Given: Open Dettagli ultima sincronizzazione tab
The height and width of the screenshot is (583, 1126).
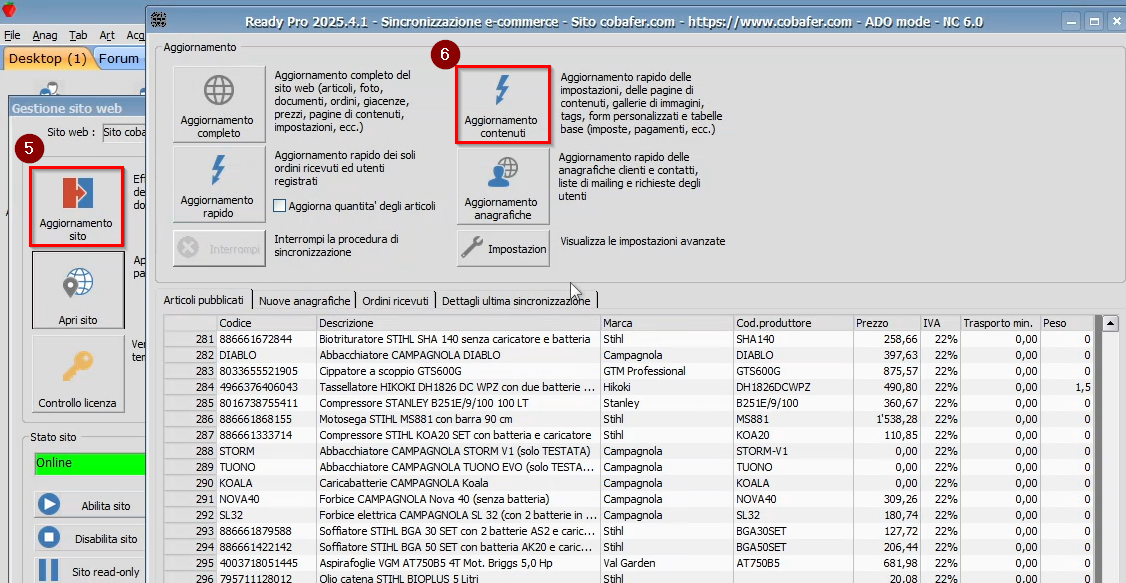Looking at the screenshot, I should [516, 301].
